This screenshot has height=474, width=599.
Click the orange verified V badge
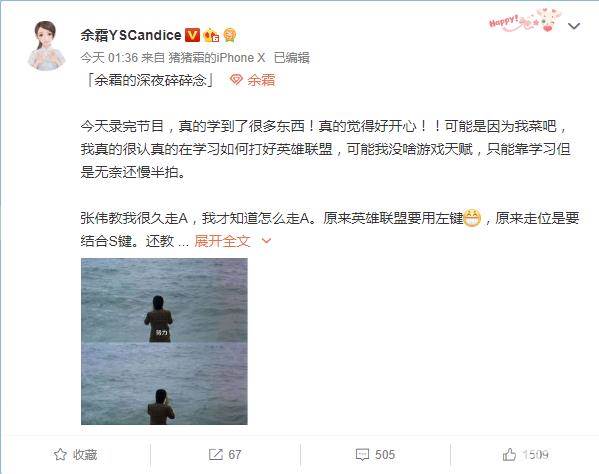pyautogui.click(x=193, y=35)
